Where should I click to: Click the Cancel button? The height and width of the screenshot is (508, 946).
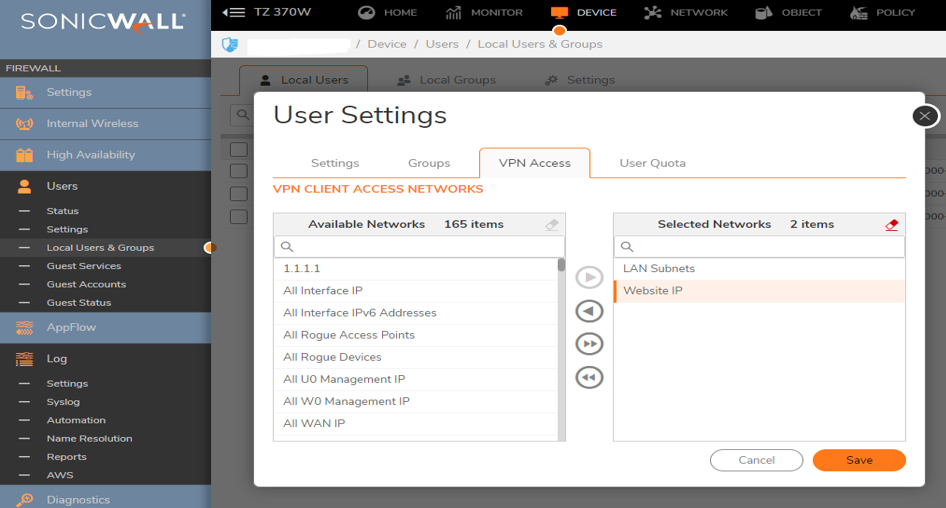coord(756,460)
